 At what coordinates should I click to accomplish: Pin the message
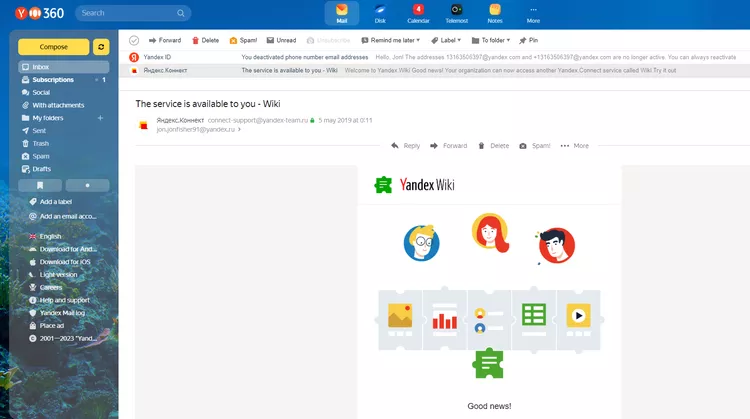point(529,40)
